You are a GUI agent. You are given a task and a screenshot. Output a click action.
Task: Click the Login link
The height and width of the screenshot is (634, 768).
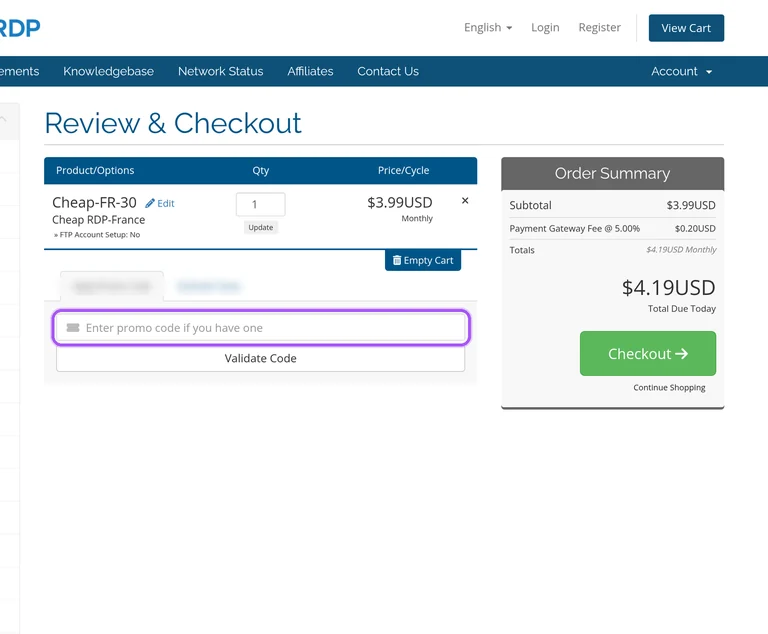545,27
